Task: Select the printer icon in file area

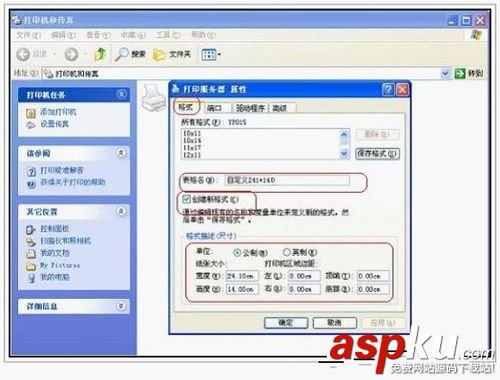Action: (153, 98)
